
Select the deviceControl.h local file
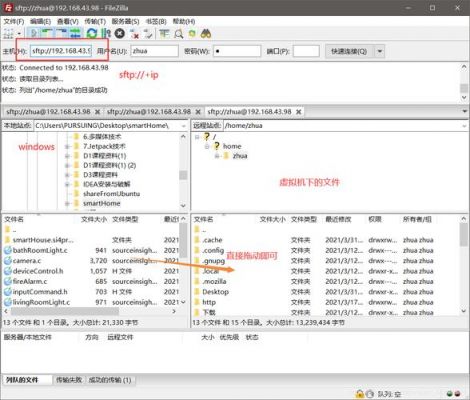(x=38, y=271)
